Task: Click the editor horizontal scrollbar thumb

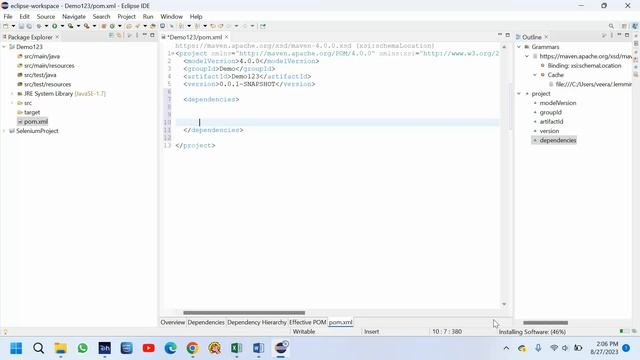Action: (x=244, y=313)
